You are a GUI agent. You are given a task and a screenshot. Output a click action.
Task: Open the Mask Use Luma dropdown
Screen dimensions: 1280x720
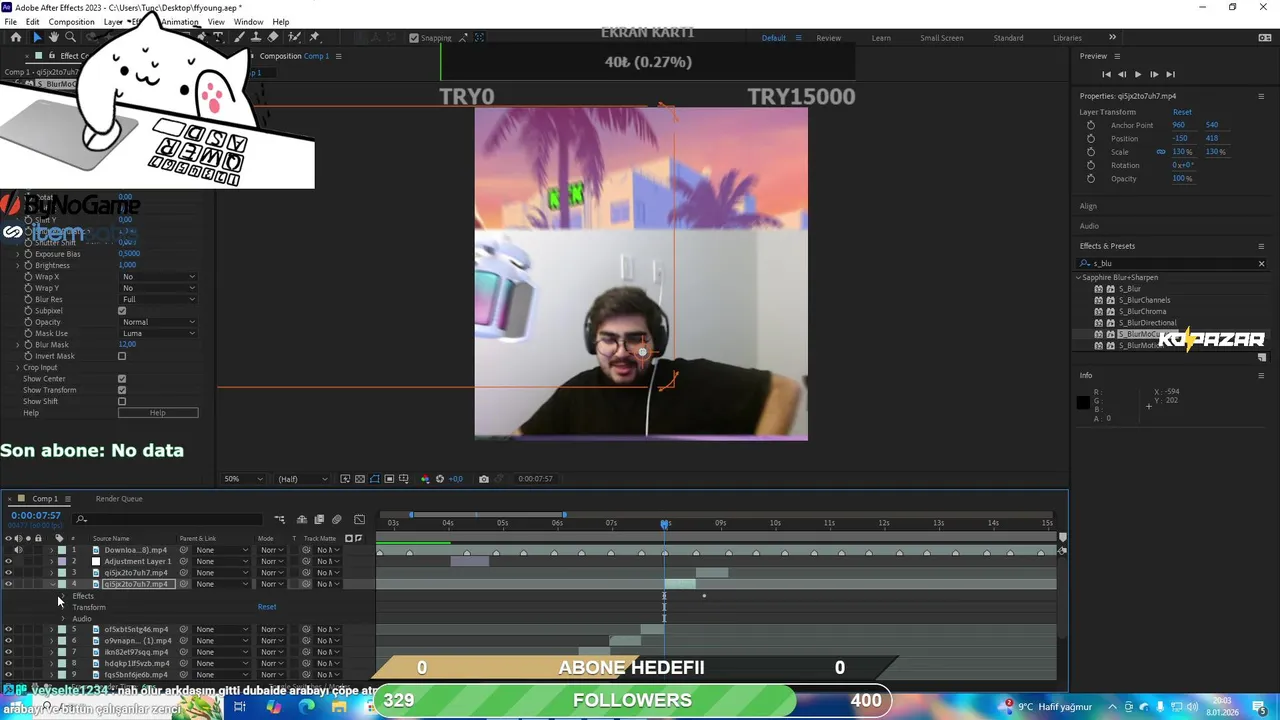coord(158,333)
